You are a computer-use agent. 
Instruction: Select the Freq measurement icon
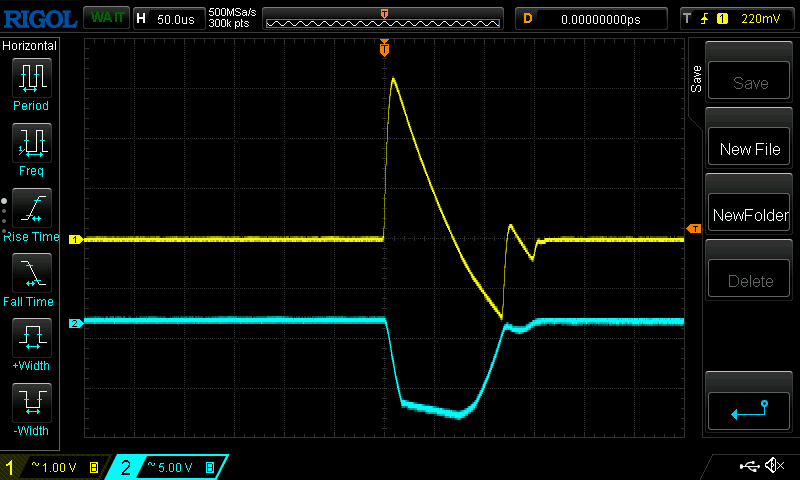[30, 142]
